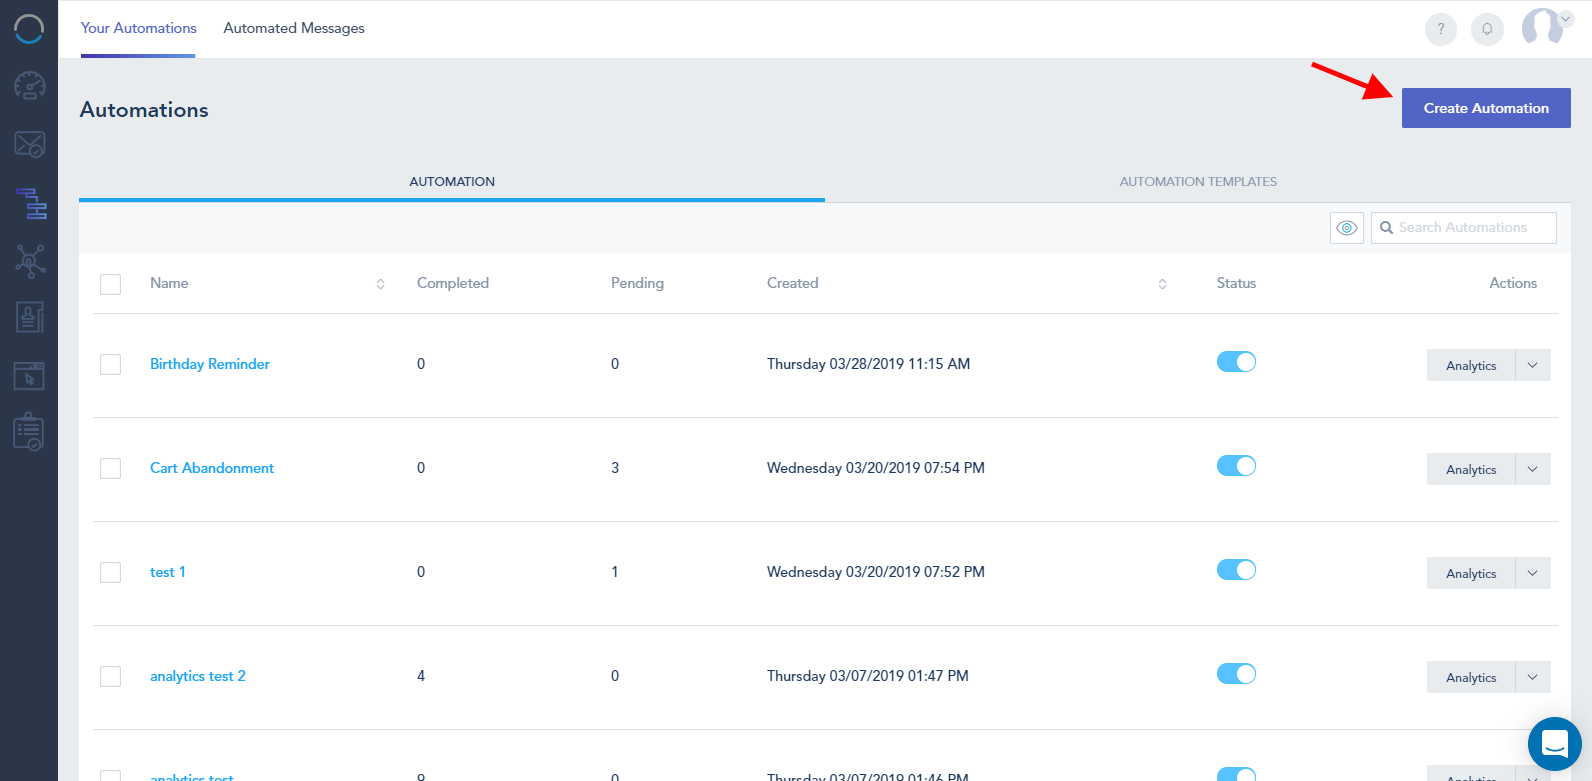This screenshot has width=1592, height=781.
Task: Click the help question mark icon
Action: click(1441, 29)
